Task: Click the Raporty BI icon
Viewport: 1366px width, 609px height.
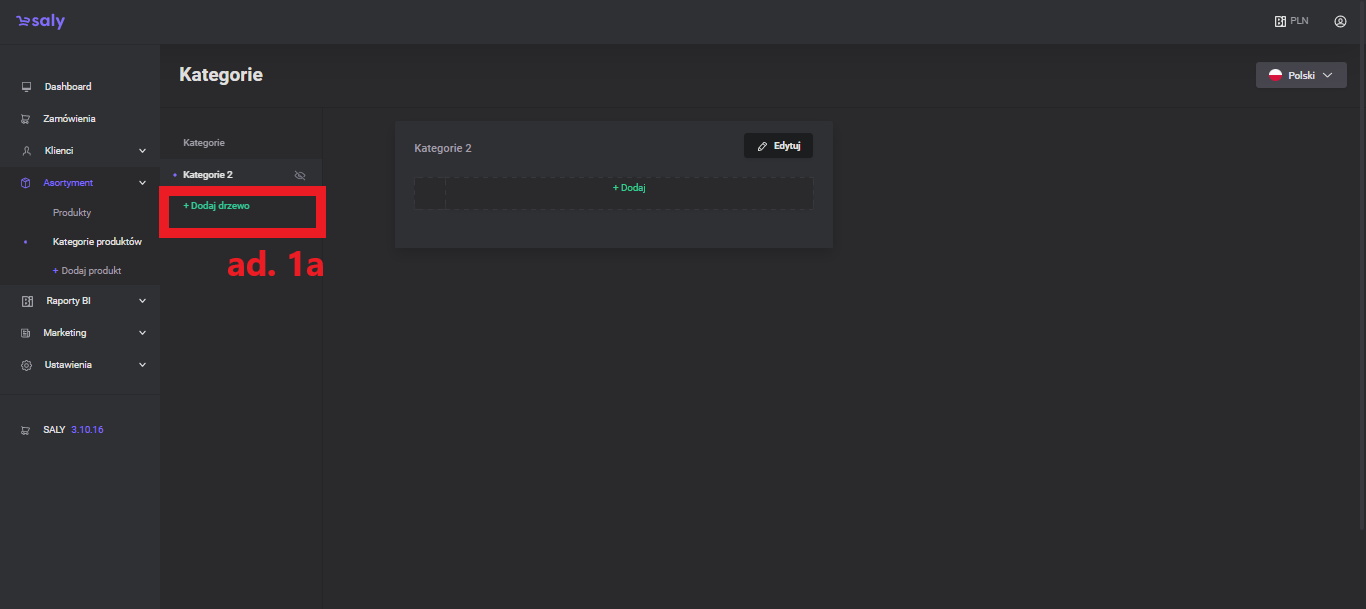Action: pos(27,301)
